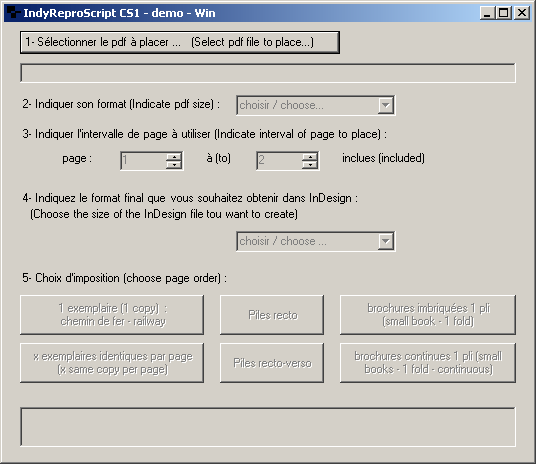
Task: Increase the start page value with the up arrow
Action: coord(174,157)
